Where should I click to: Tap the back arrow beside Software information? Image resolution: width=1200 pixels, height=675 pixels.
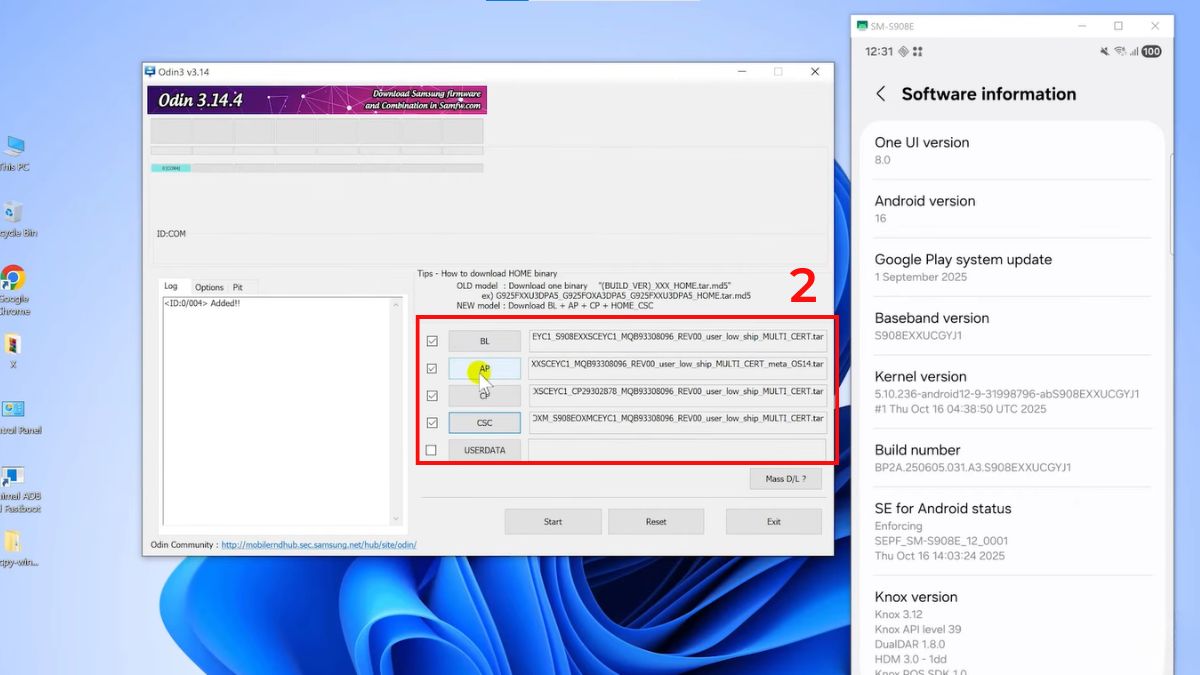point(880,93)
